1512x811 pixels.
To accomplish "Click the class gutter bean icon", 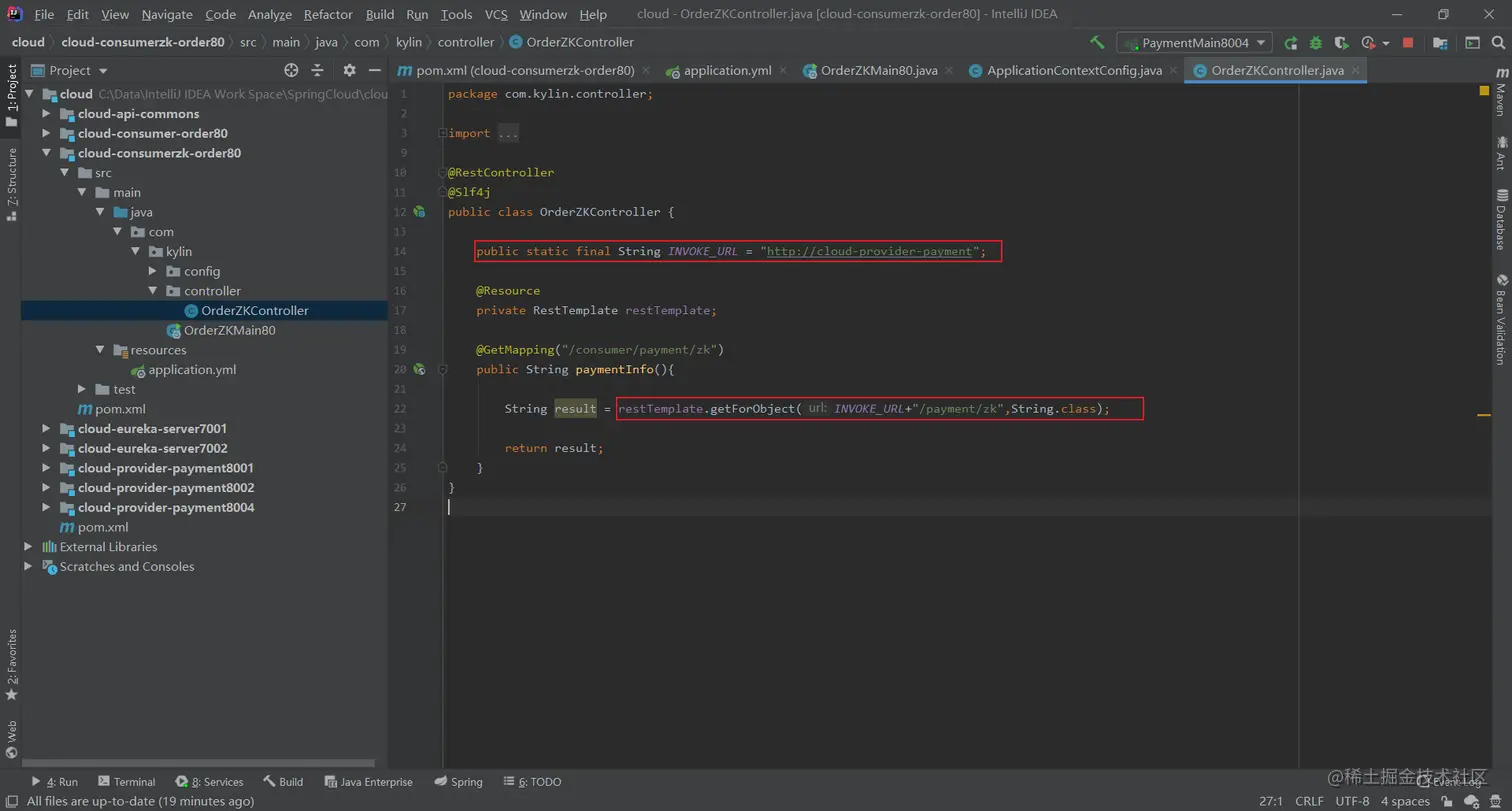I will coord(419,212).
